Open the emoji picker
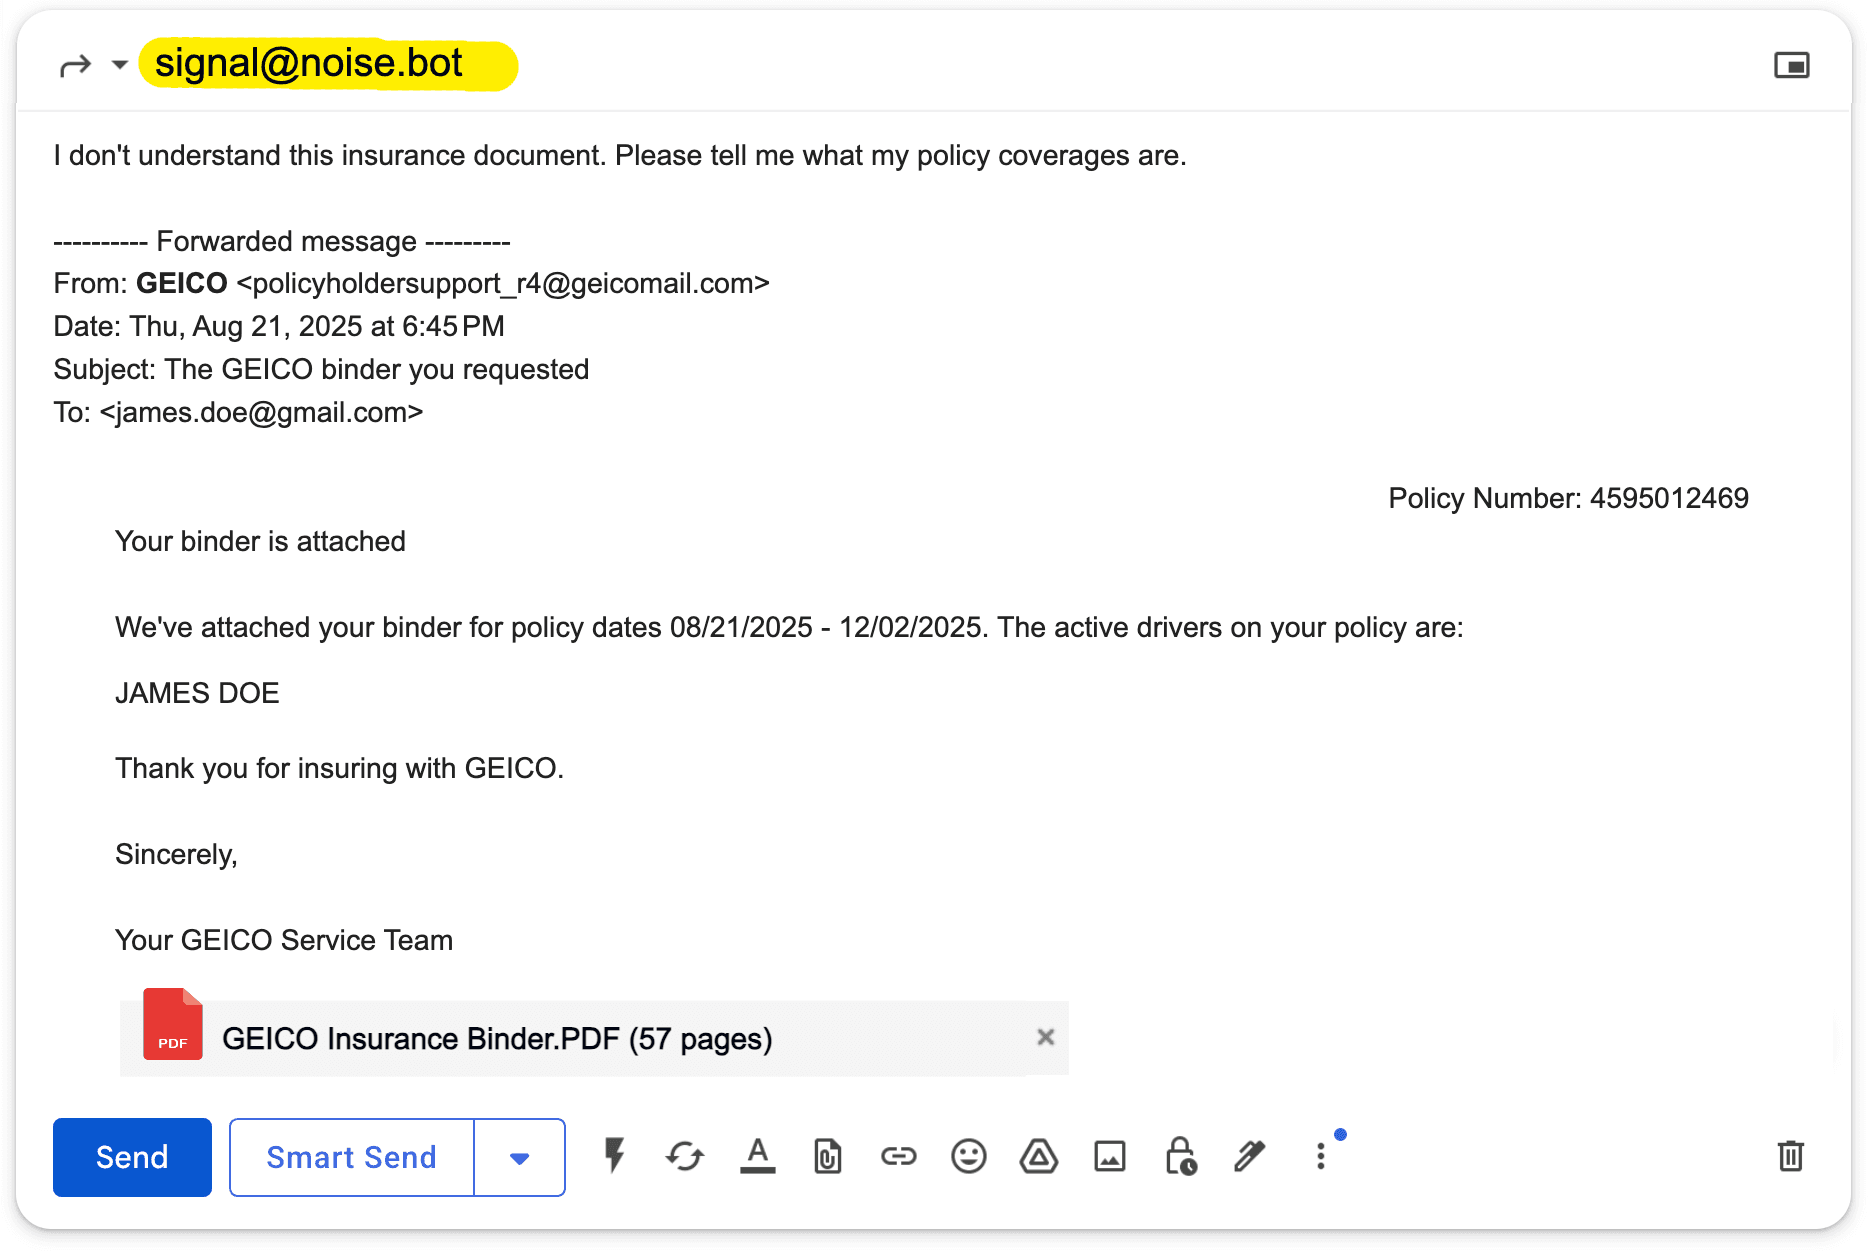This screenshot has height=1251, width=1869. click(x=968, y=1157)
